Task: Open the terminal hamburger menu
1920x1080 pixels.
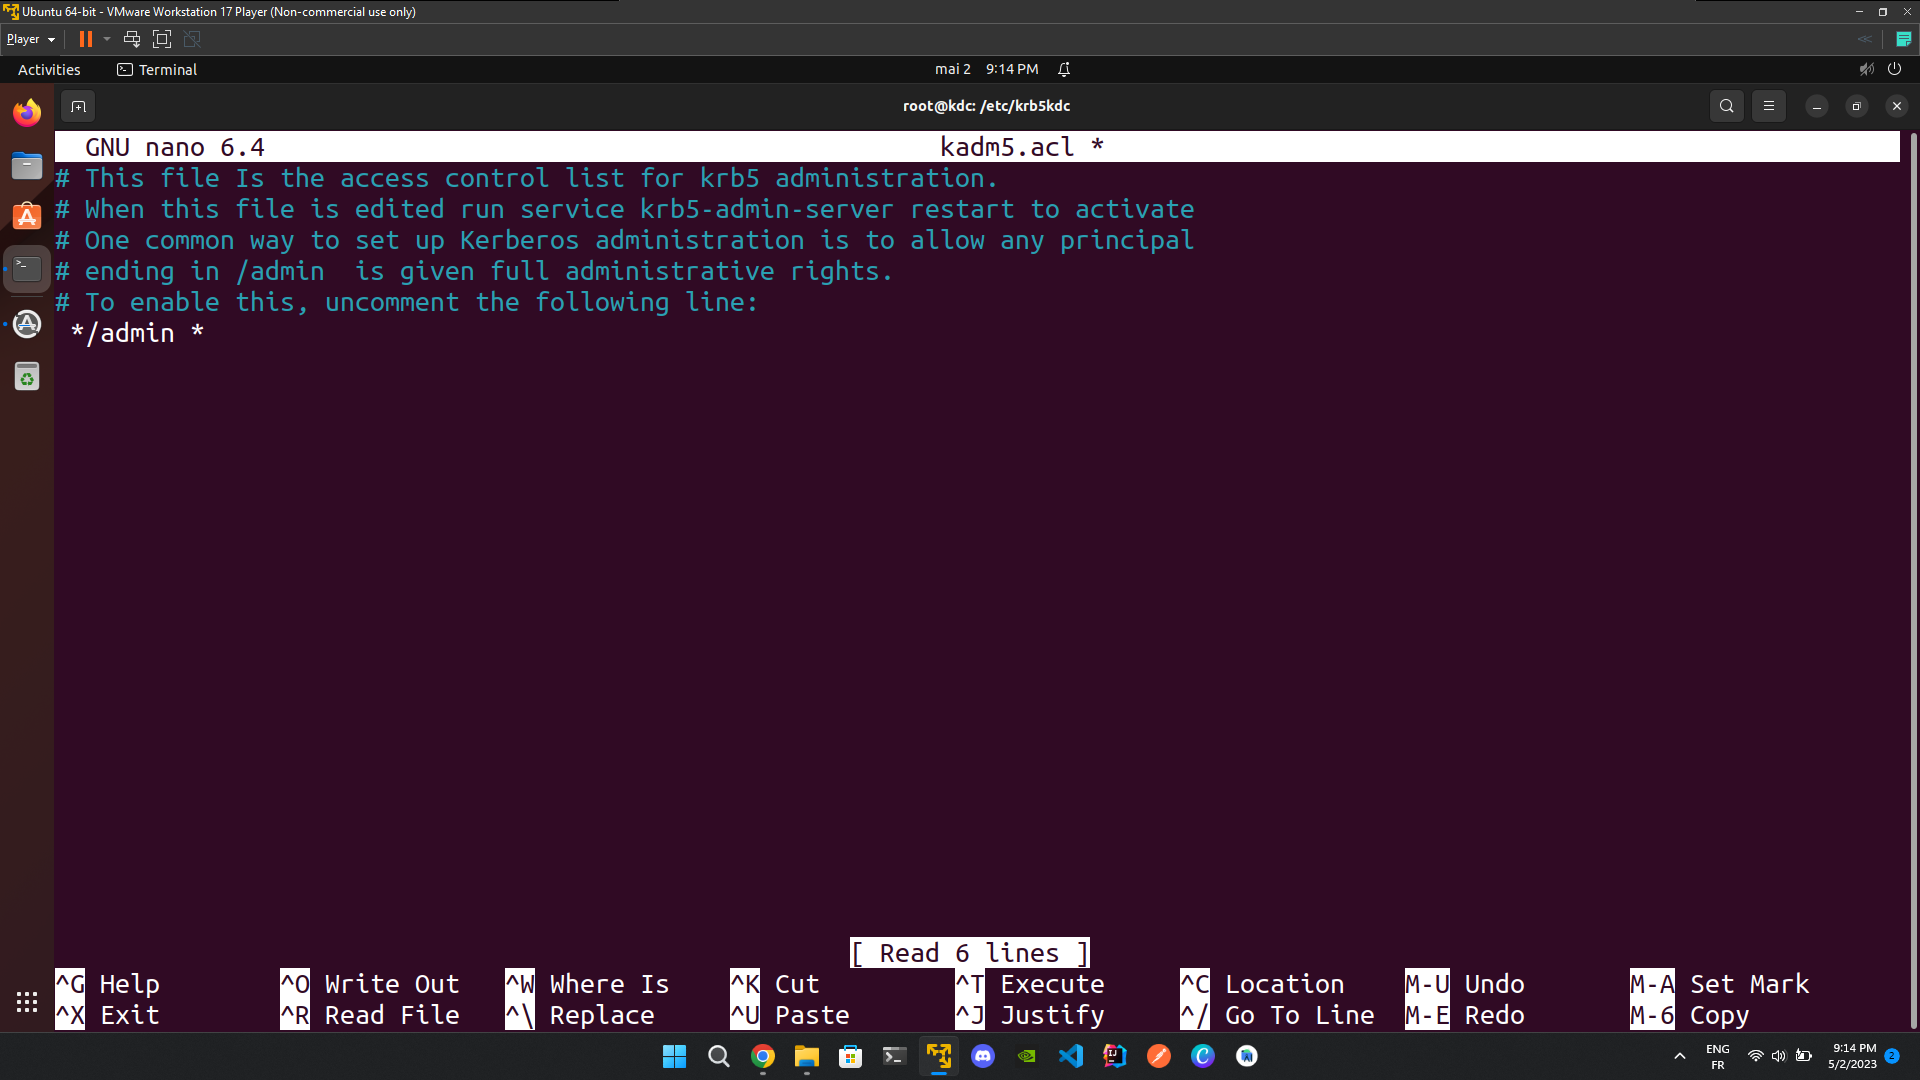Action: [x=1768, y=106]
